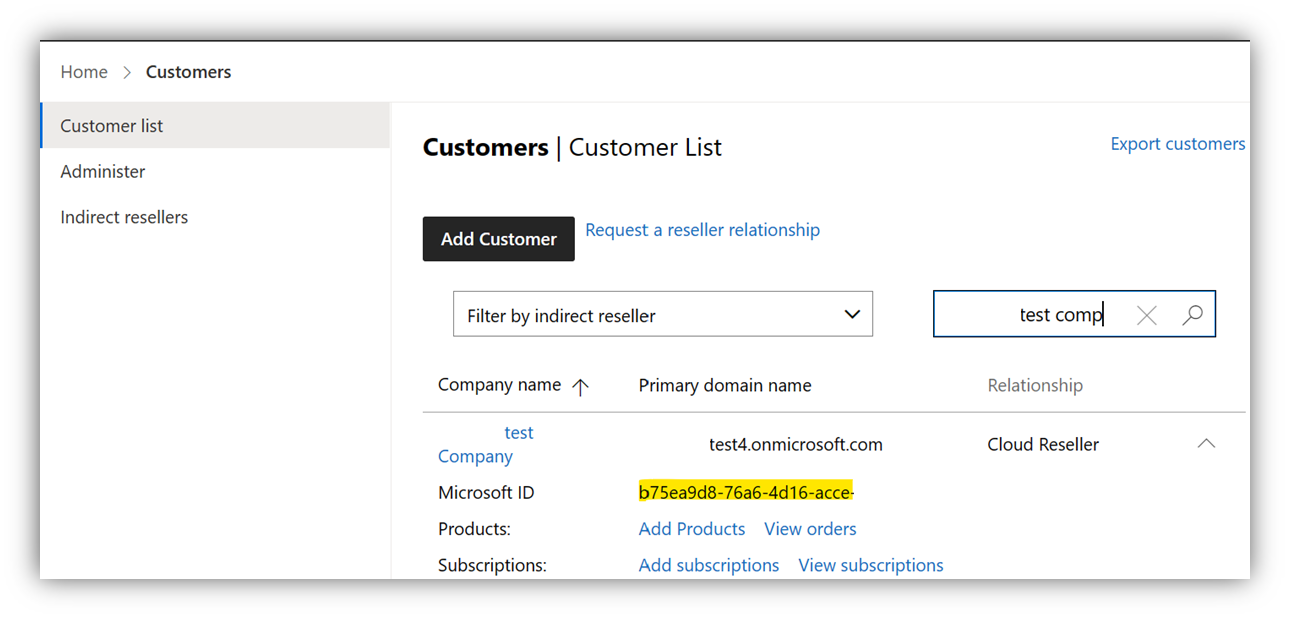Click View orders for test Company
Image resolution: width=1290 pixels, height=619 pixels.
click(810, 529)
